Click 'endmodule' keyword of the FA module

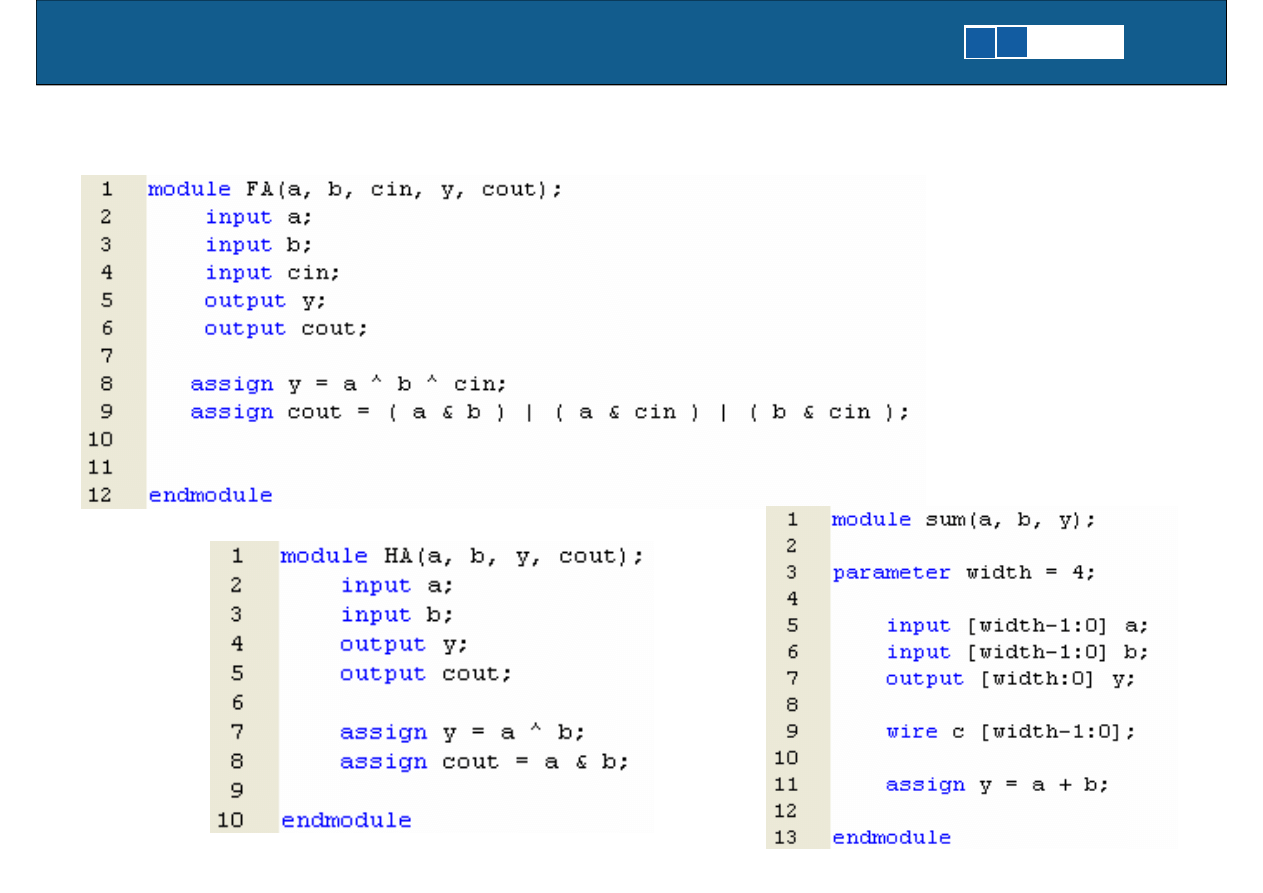(210, 495)
